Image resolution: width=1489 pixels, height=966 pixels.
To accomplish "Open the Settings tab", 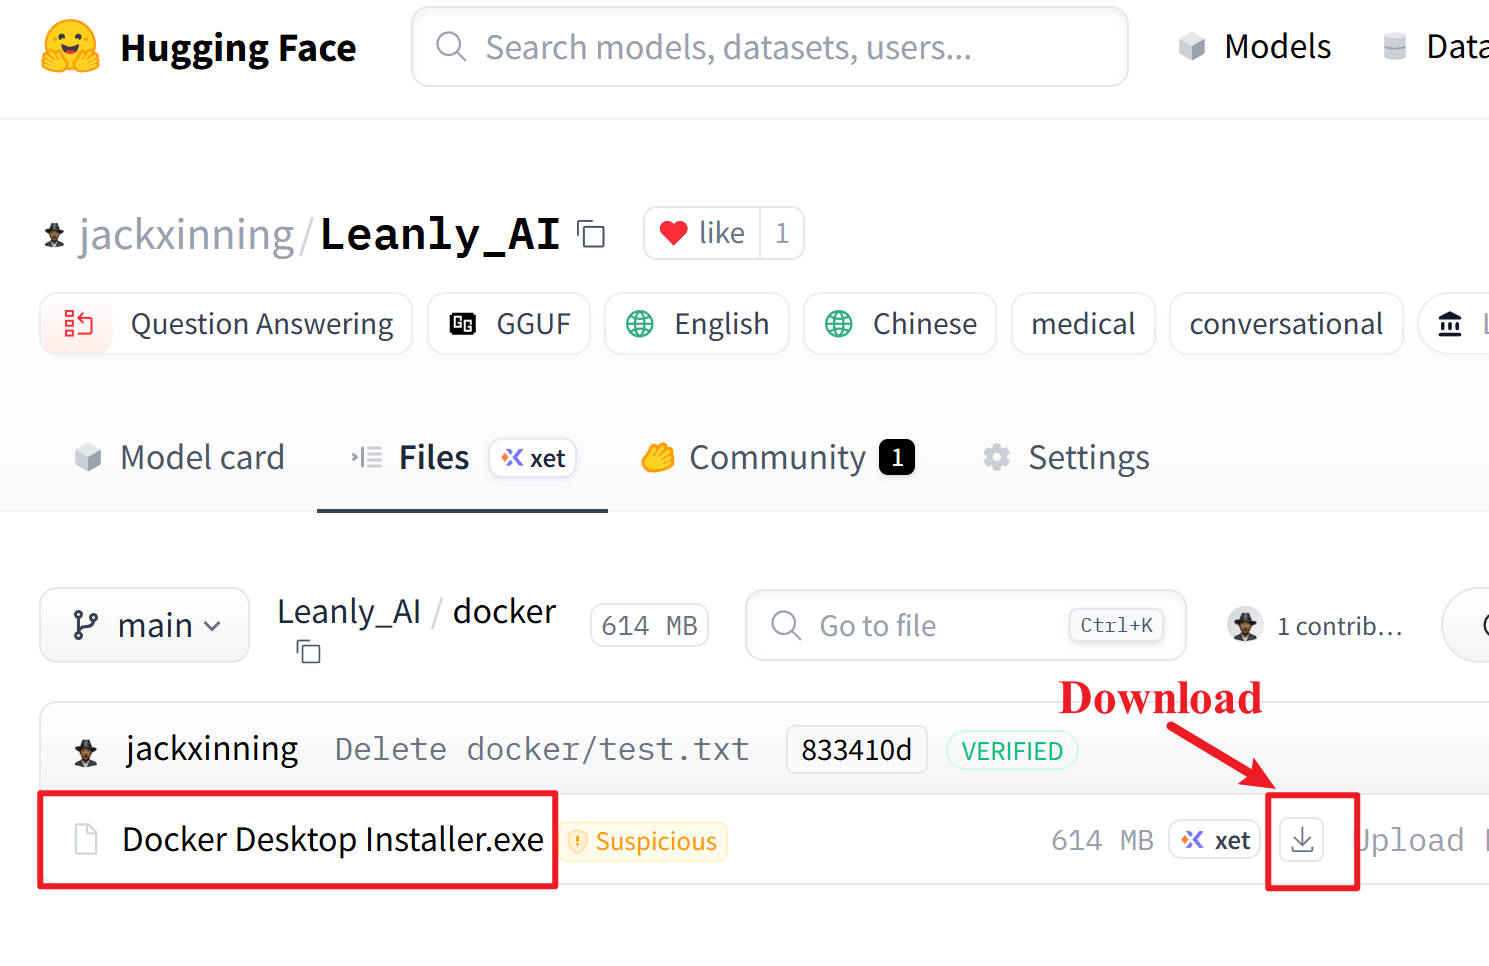I will click(1066, 457).
